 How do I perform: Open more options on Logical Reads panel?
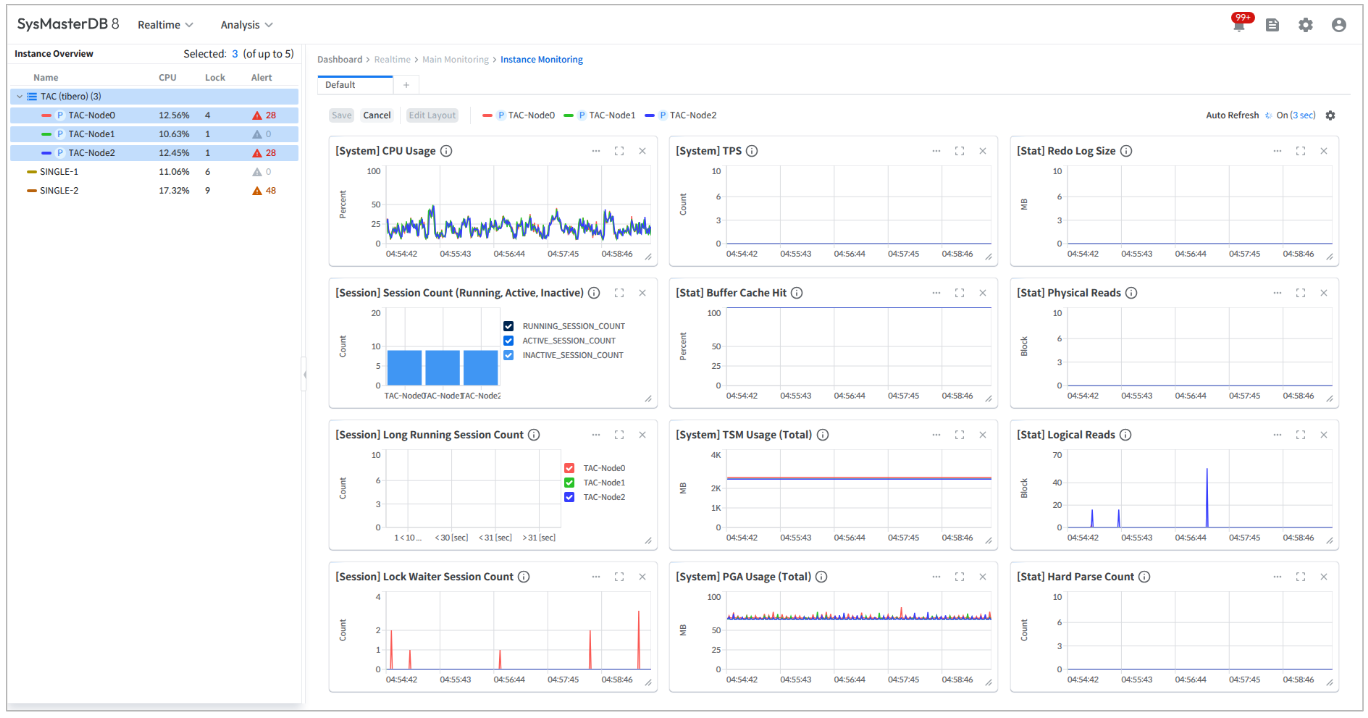[x=1277, y=435]
